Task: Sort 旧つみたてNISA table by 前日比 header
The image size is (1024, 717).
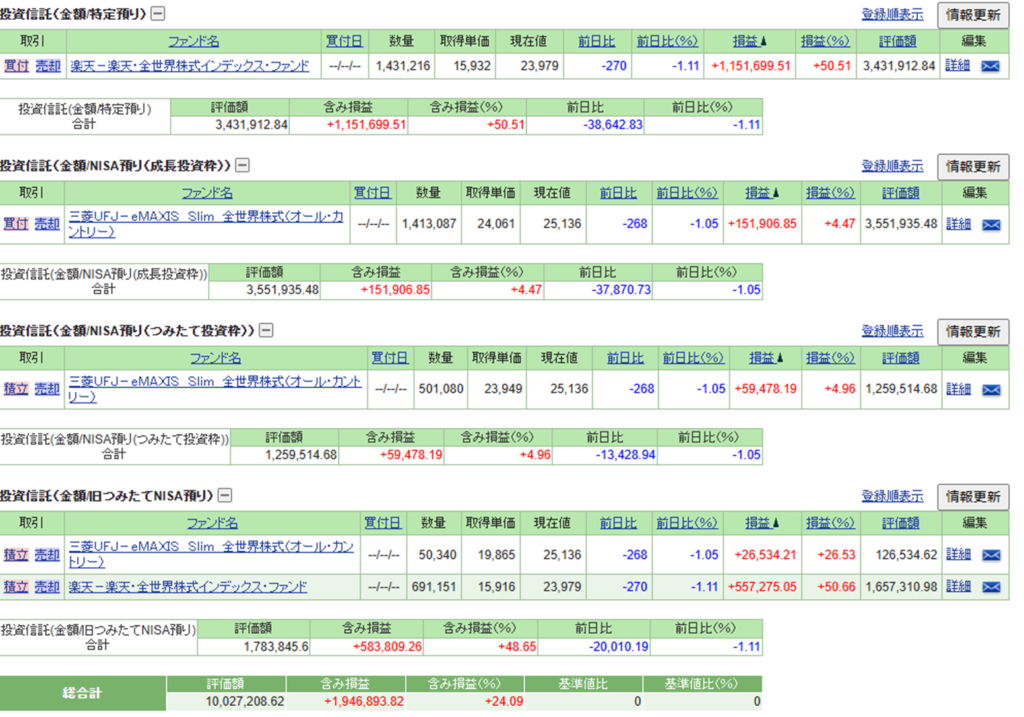Action: 618,523
